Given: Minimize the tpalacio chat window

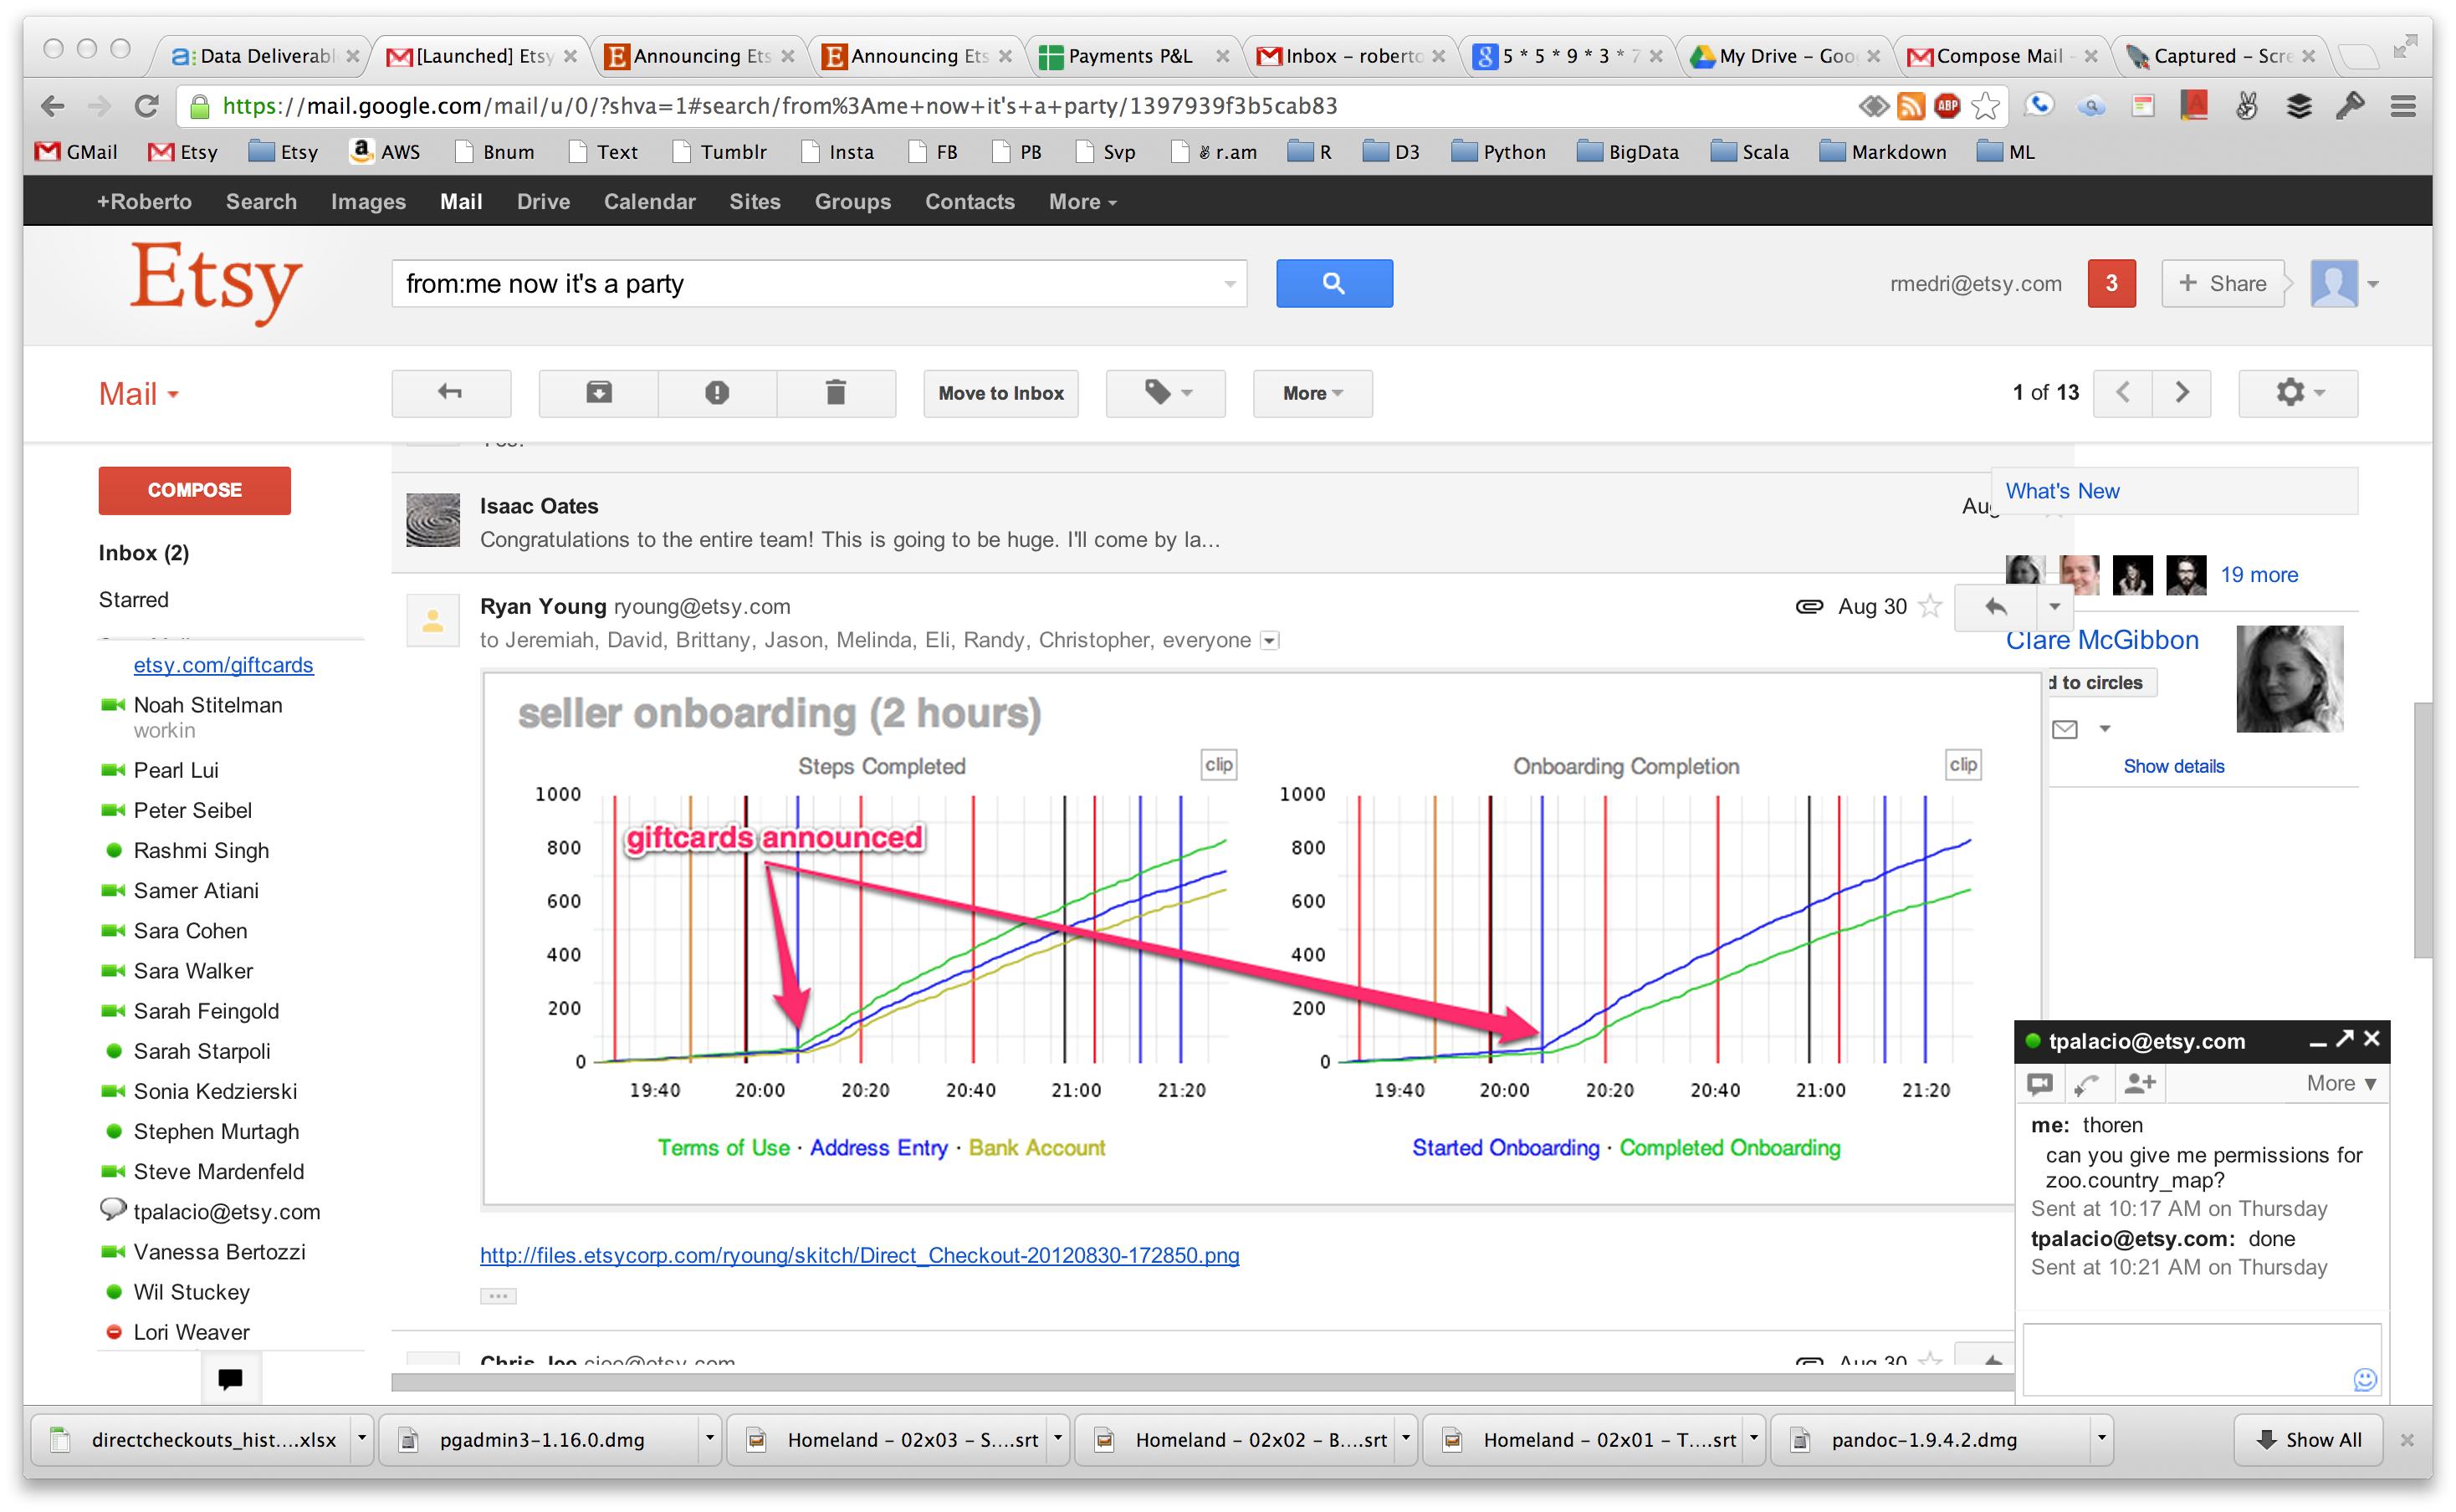Looking at the screenshot, I should 2318,1043.
